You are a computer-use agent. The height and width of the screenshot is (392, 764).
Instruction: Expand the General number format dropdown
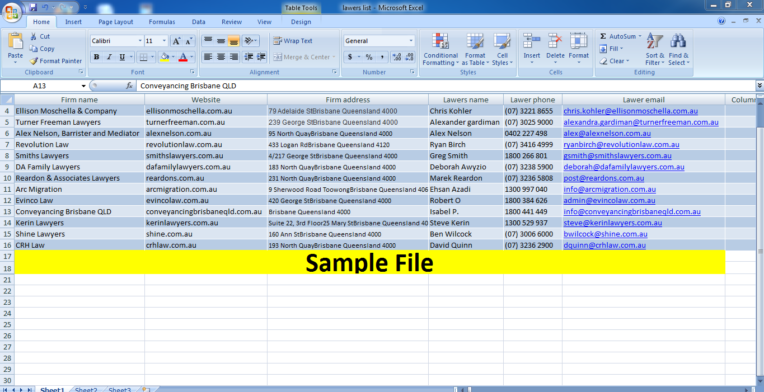pyautogui.click(x=411, y=41)
